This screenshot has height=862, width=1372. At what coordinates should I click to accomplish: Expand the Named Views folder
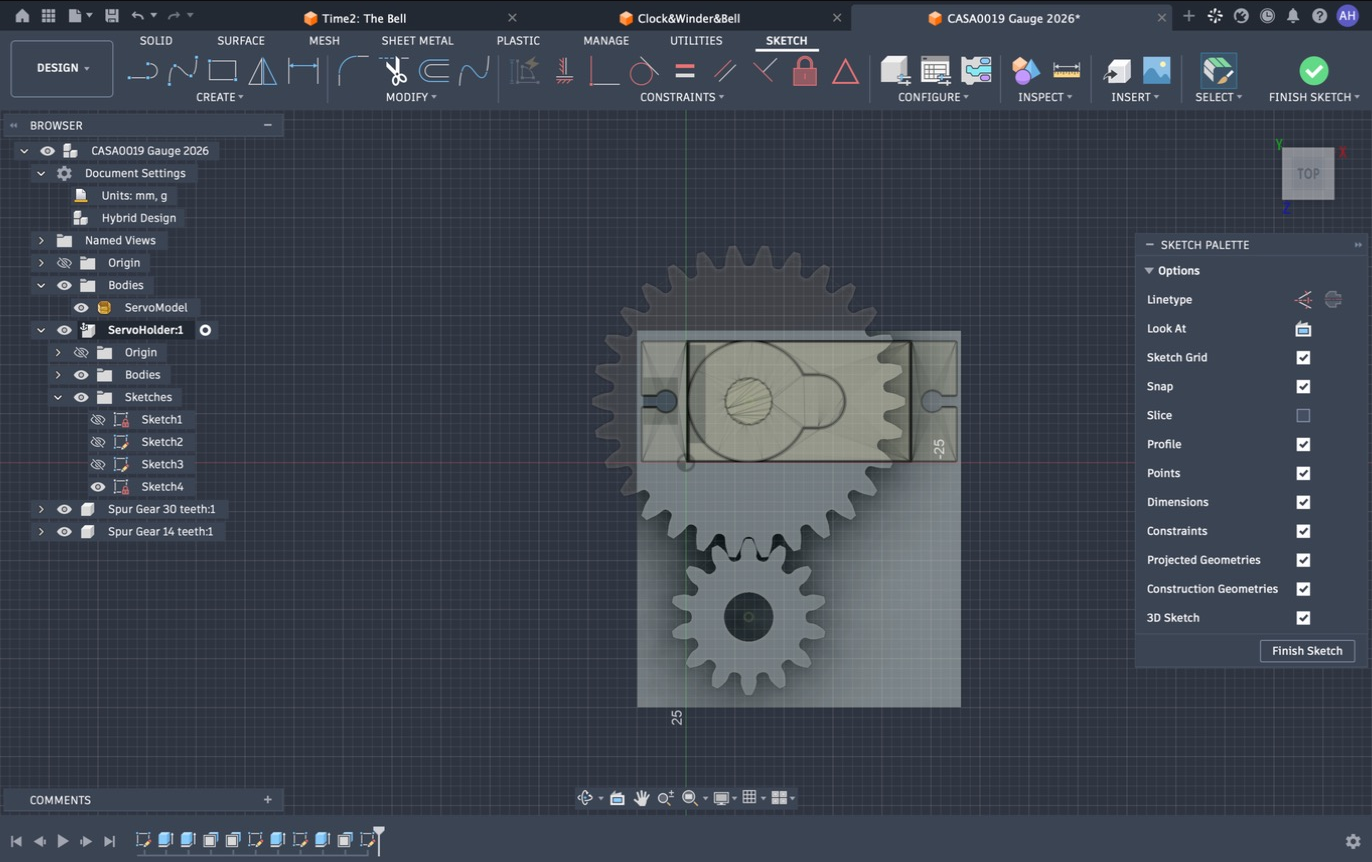[x=41, y=241]
